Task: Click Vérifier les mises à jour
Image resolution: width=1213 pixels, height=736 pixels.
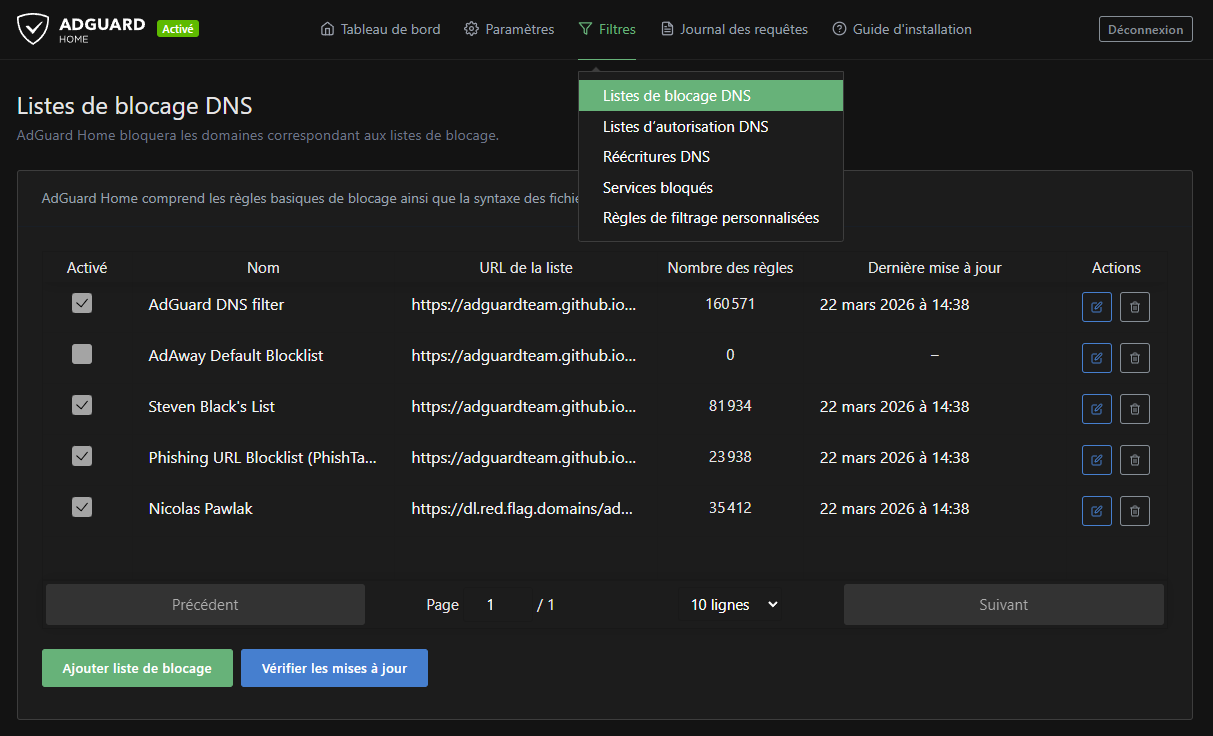Action: tap(334, 668)
